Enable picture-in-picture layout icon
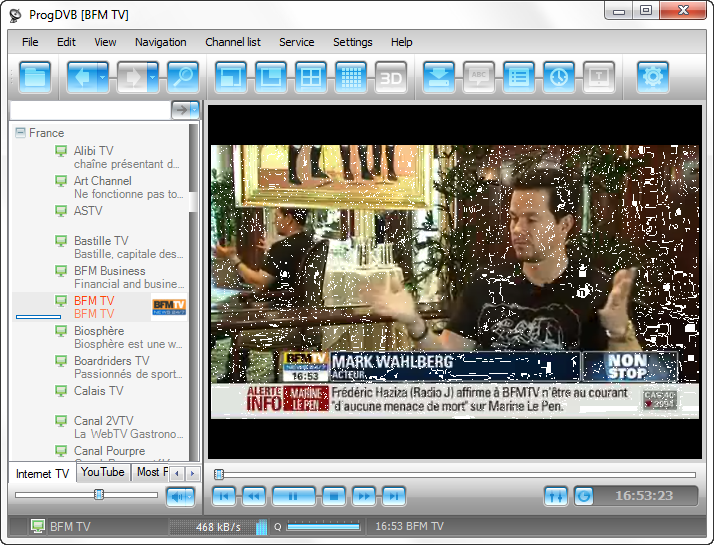714x545 pixels. click(271, 77)
